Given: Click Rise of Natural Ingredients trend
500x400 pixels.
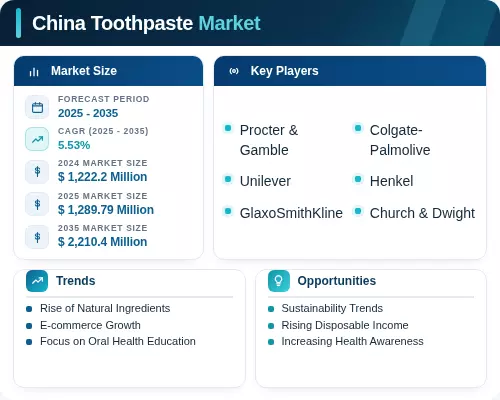Looking at the screenshot, I should 105,308.
